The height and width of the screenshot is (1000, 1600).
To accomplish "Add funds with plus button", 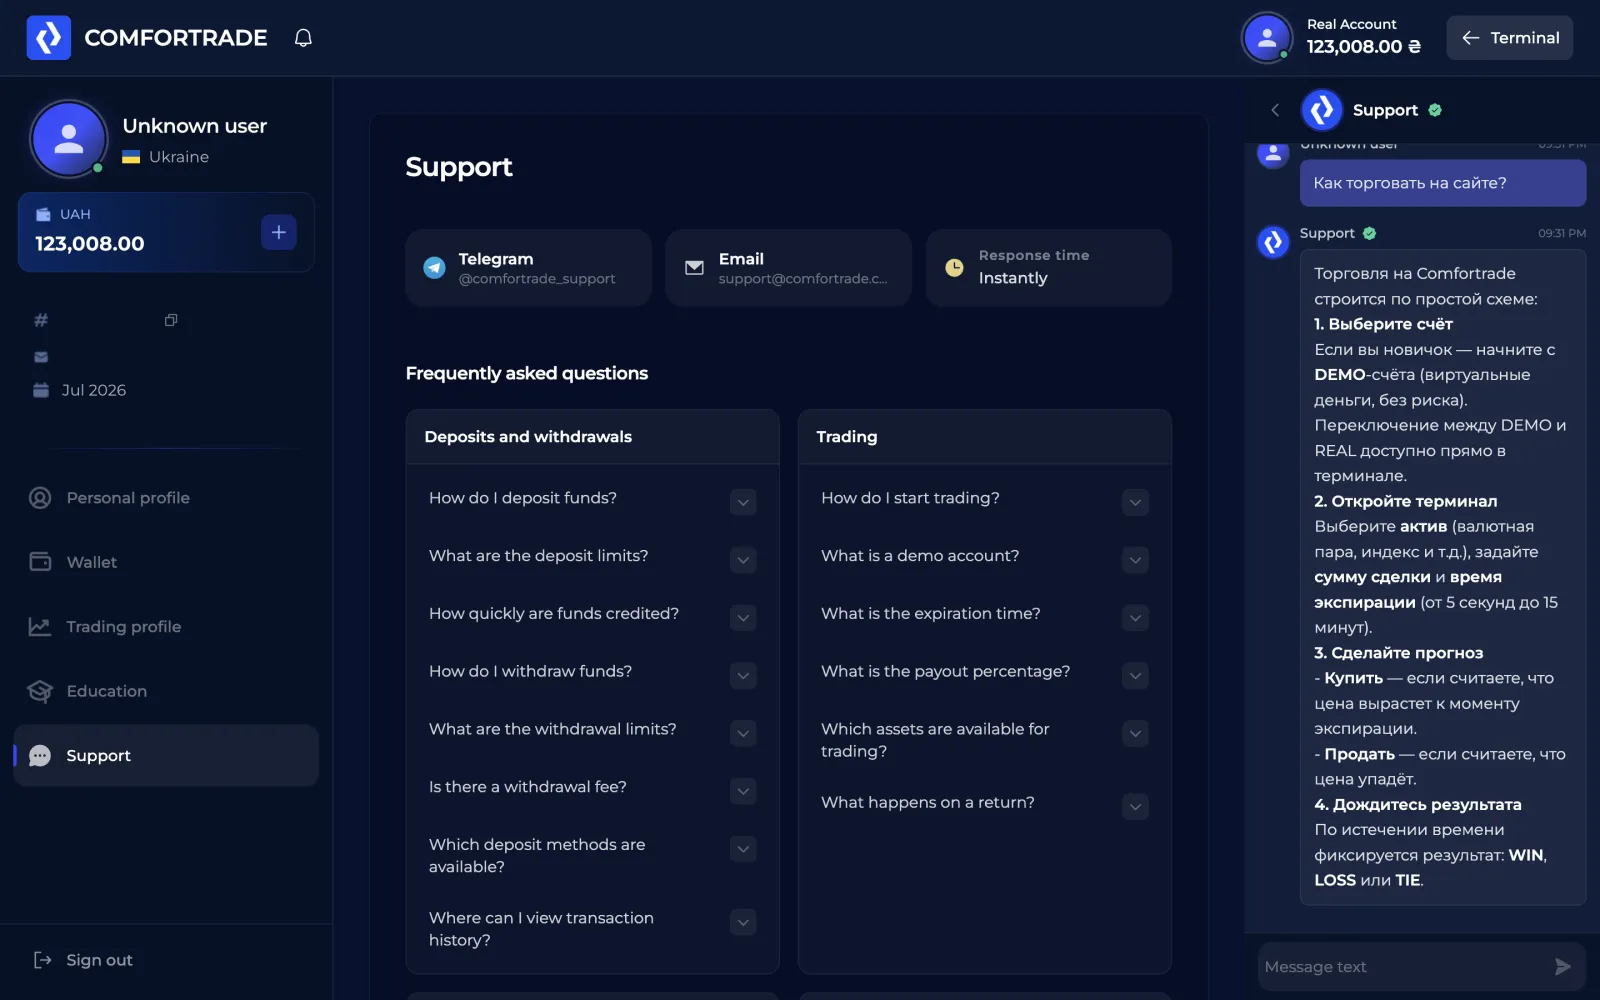I will click(x=278, y=232).
